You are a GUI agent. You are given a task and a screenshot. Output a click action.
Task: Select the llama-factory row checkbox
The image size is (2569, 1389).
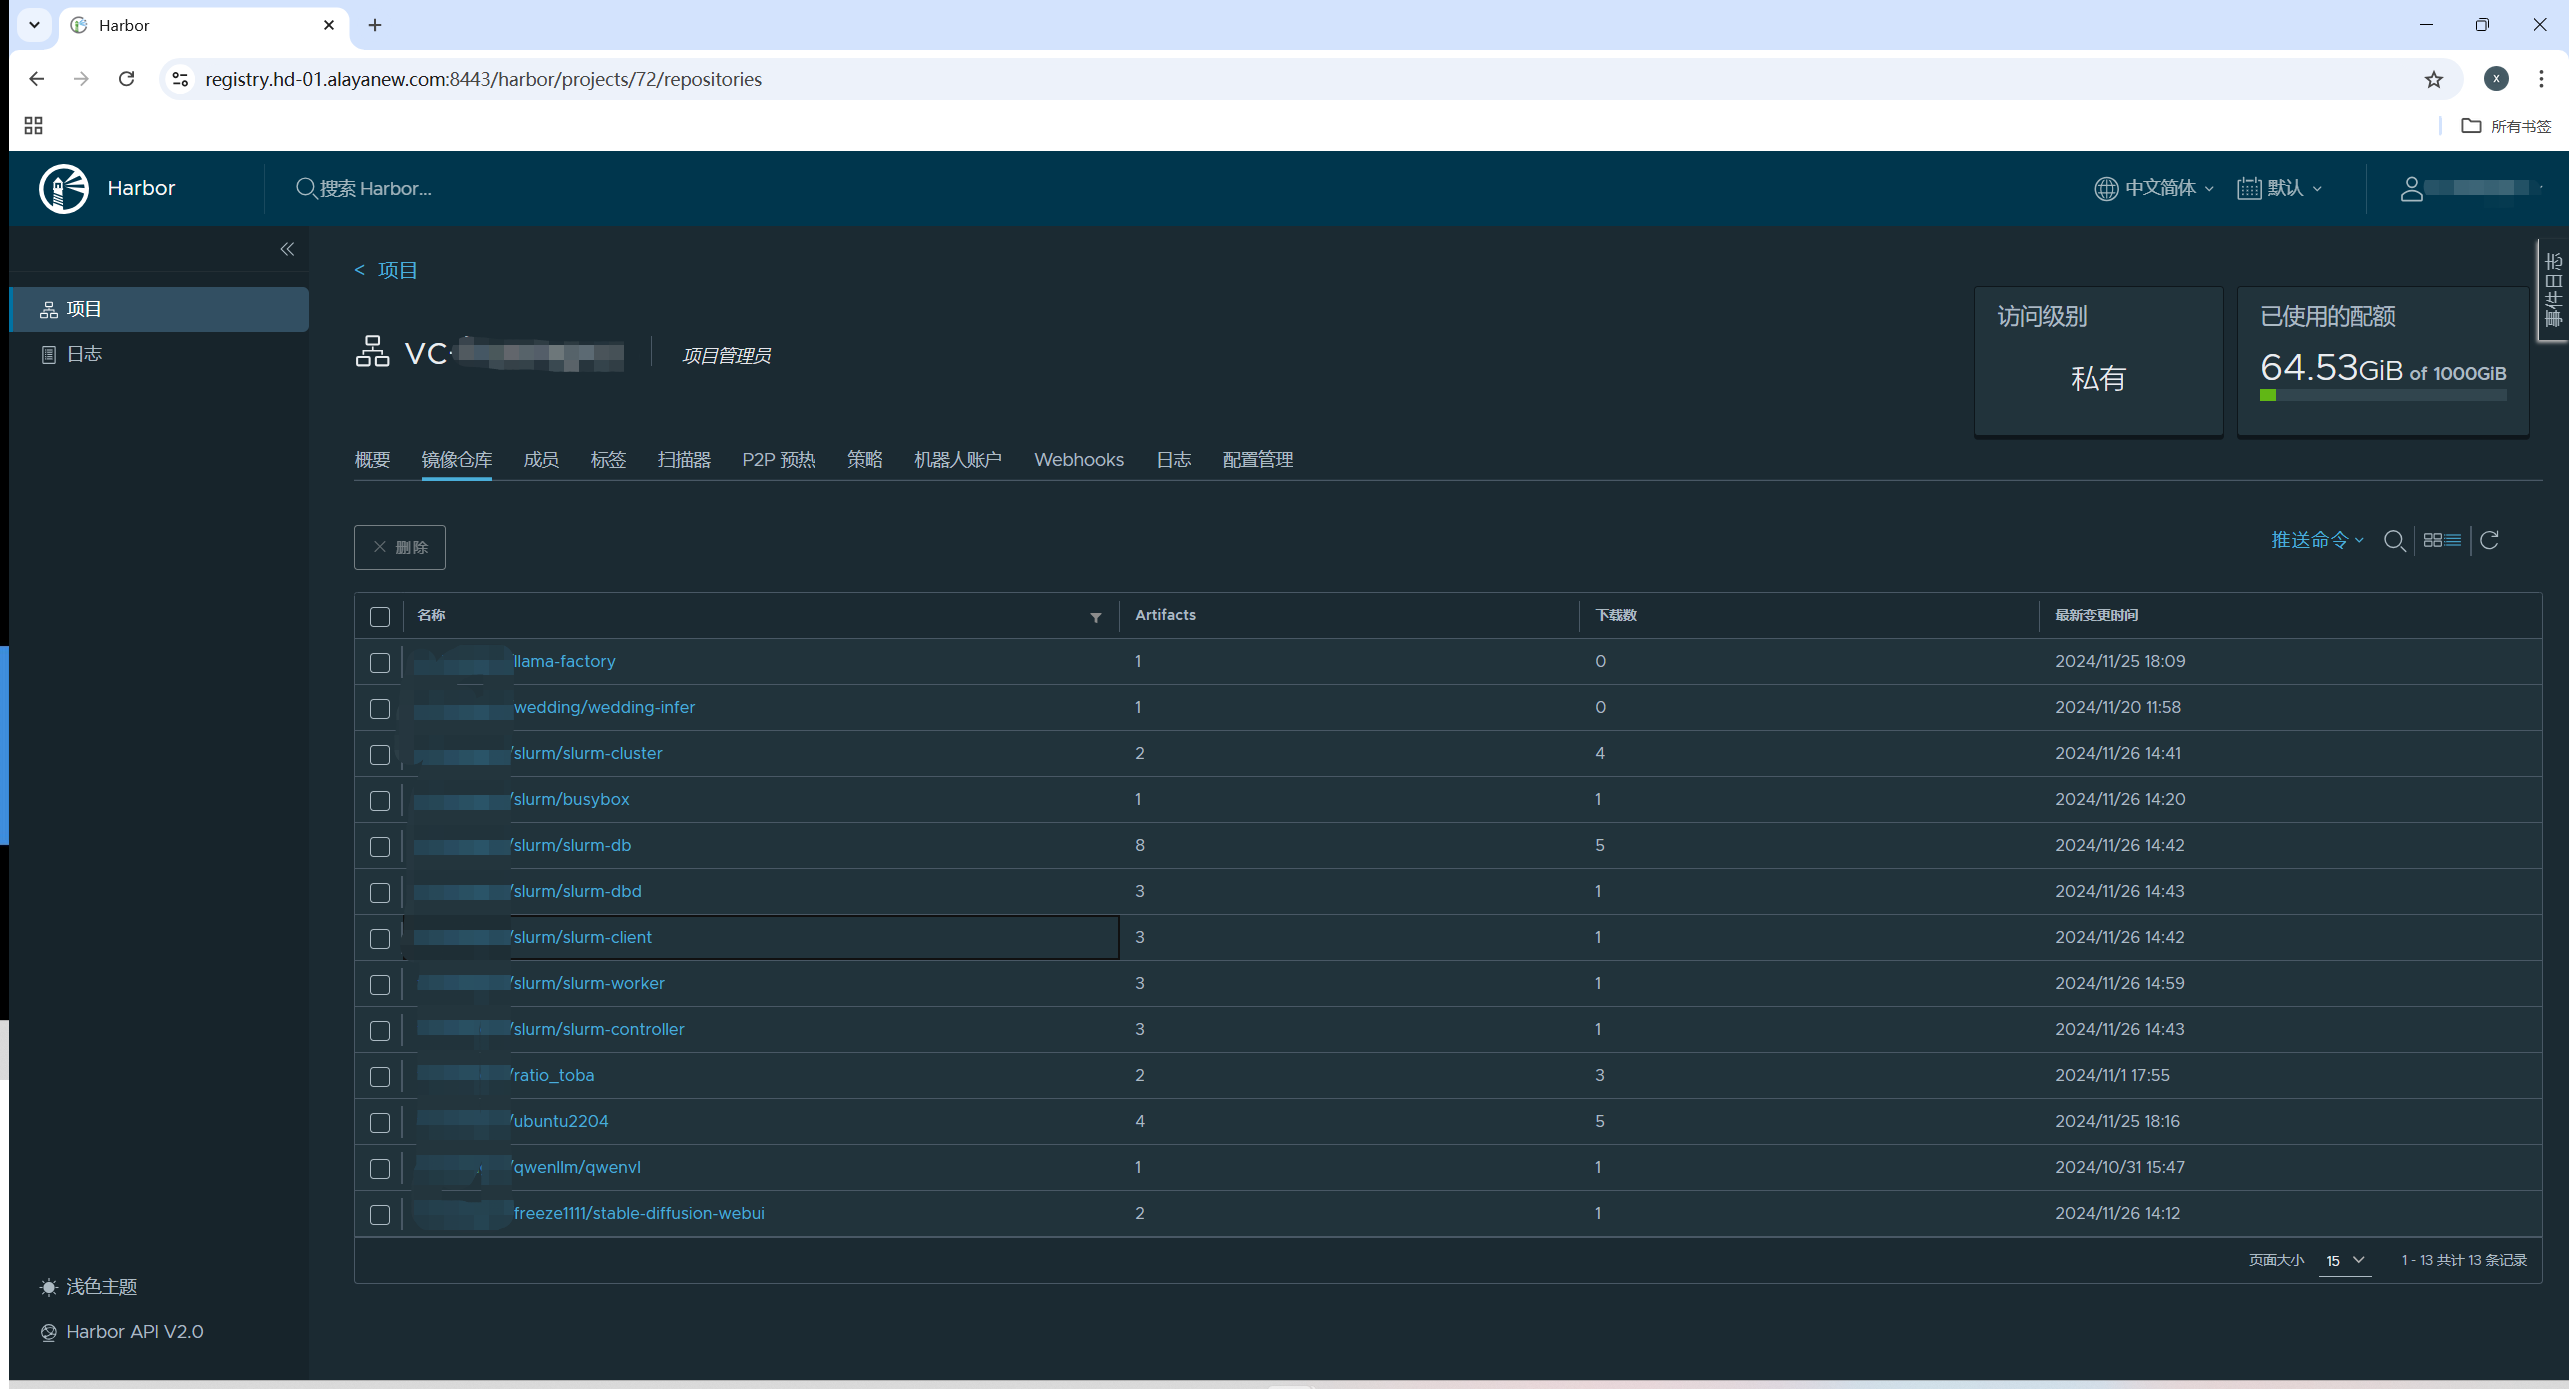(x=380, y=663)
